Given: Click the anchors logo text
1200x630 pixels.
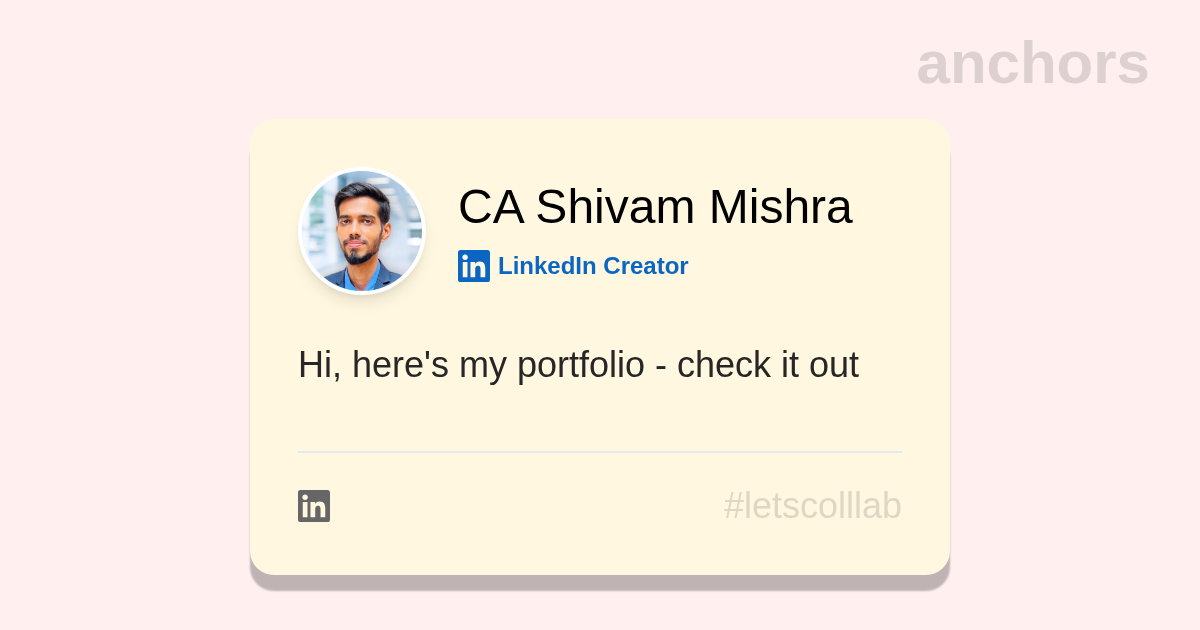Looking at the screenshot, I should pyautogui.click(x=1032, y=63).
